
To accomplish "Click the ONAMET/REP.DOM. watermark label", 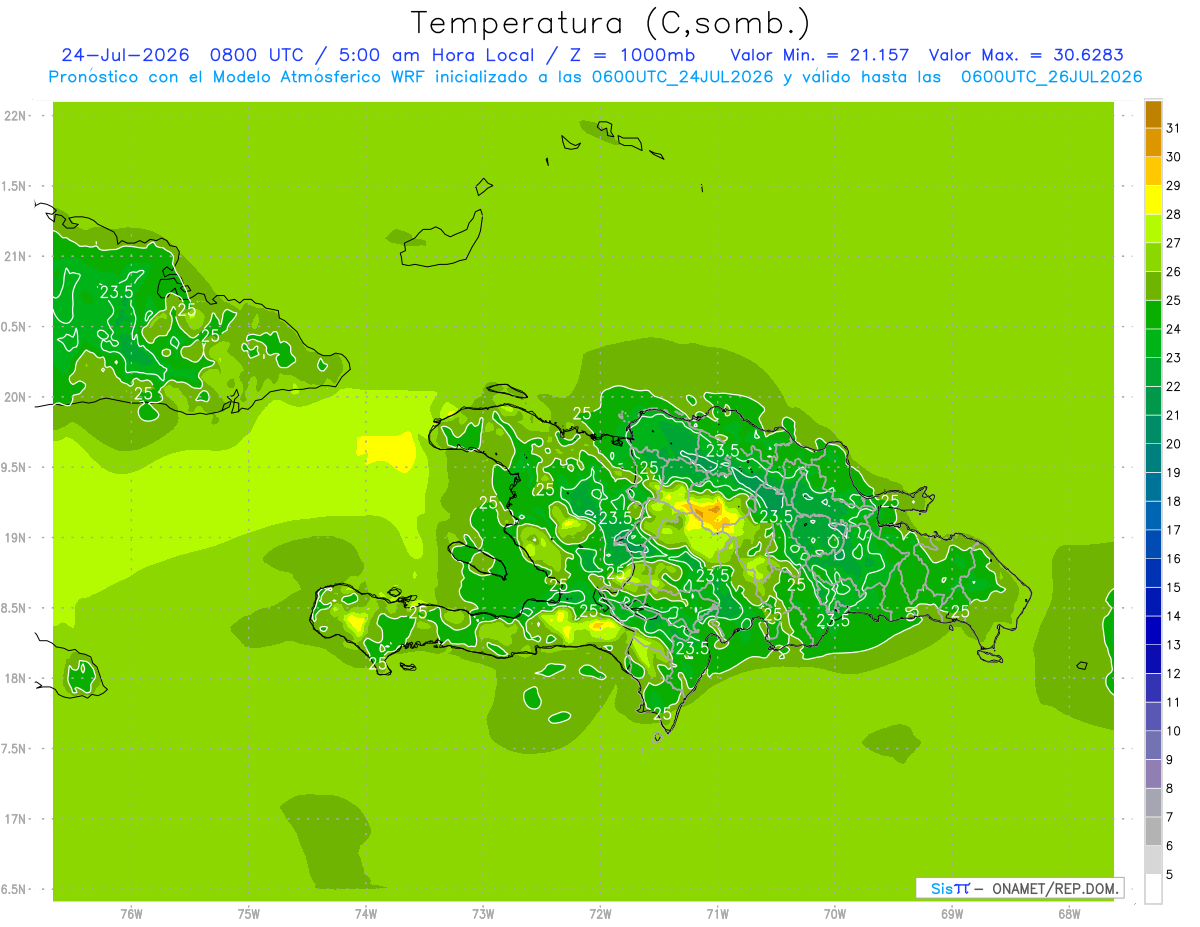I will [x=1053, y=888].
